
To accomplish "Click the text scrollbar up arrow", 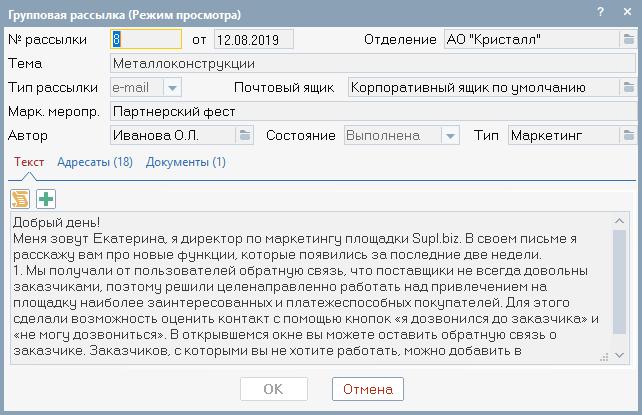I will coord(619,221).
